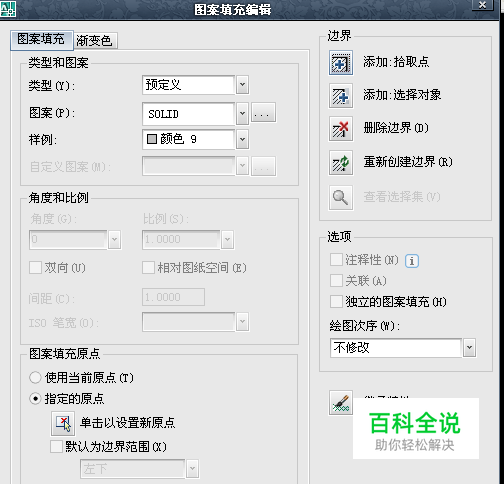504x484 pixels.
Task: Click the 颜色 9 swatch in 样例
Action: click(152, 139)
